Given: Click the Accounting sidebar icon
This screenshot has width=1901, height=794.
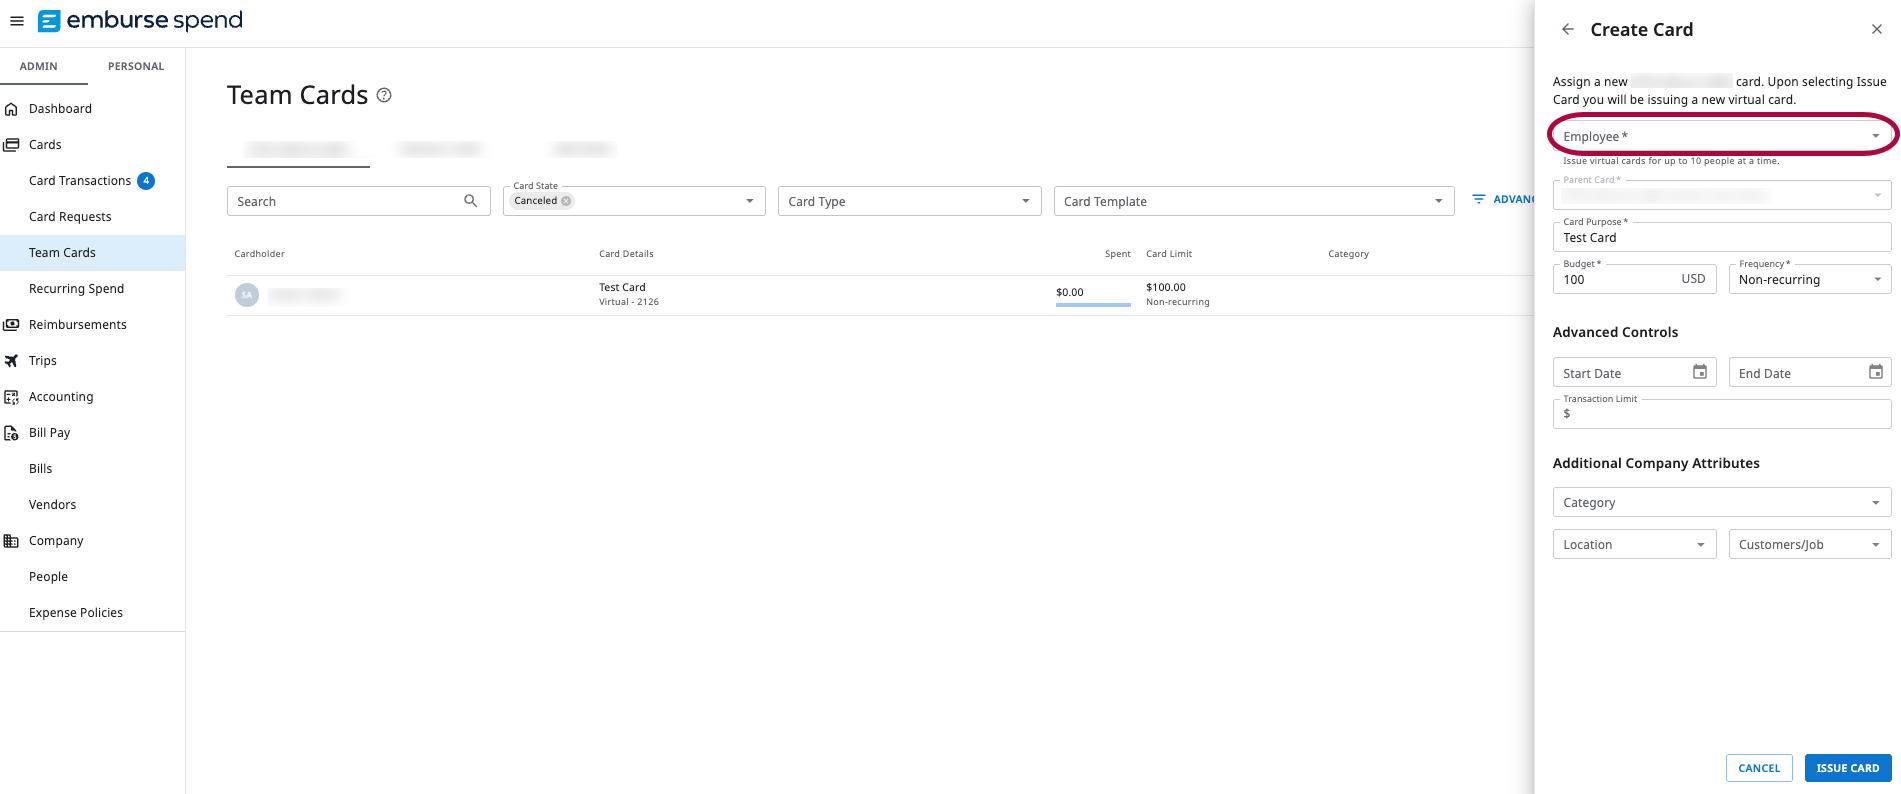Looking at the screenshot, I should (12, 397).
